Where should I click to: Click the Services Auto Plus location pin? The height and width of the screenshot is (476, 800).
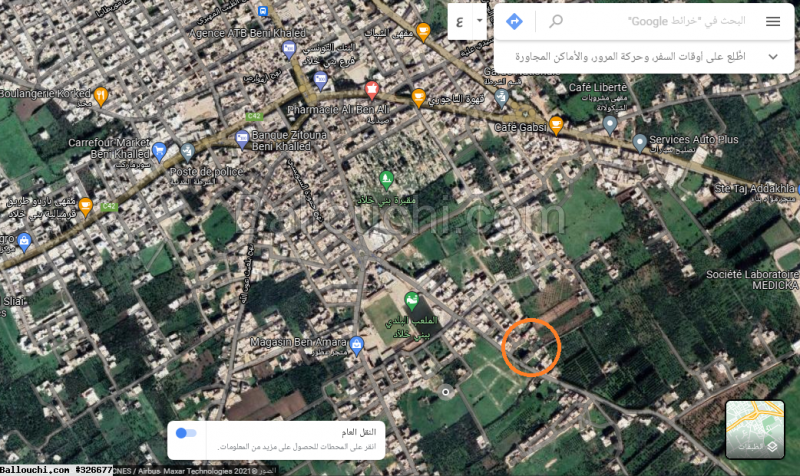[640, 143]
